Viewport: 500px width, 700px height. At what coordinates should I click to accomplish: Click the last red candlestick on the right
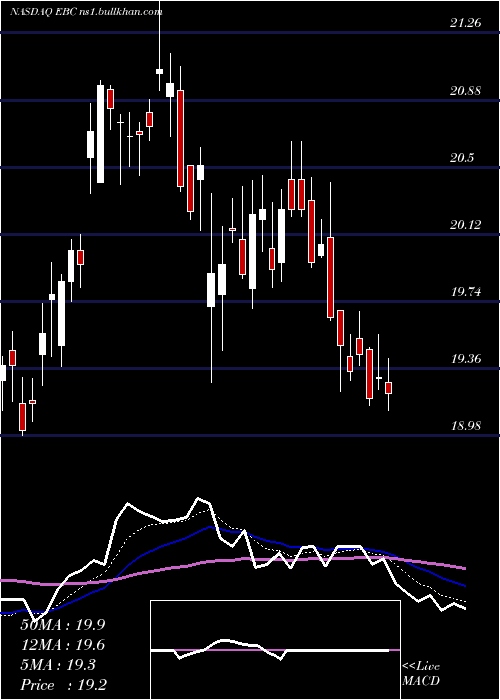point(388,388)
